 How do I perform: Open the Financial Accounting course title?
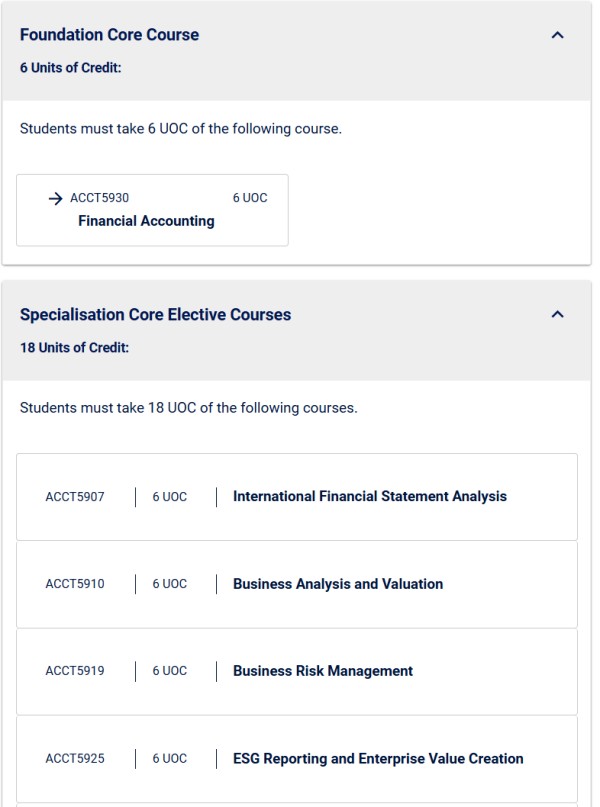(x=146, y=221)
